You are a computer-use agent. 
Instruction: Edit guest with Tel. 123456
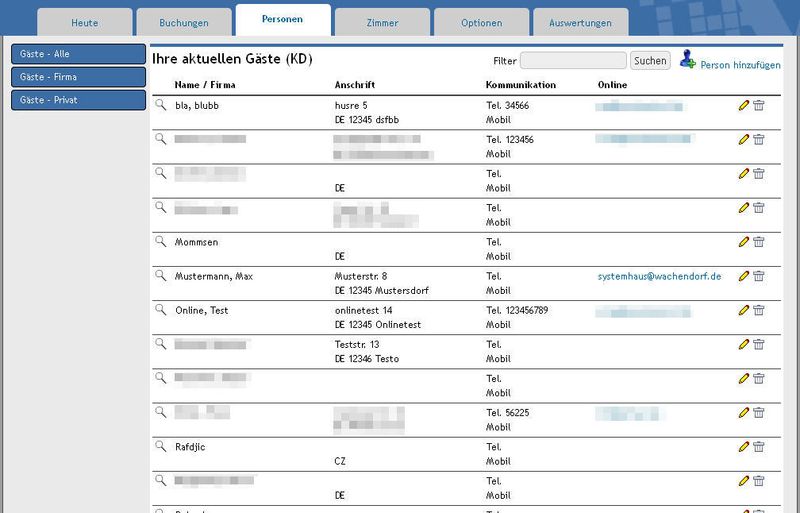[744, 139]
